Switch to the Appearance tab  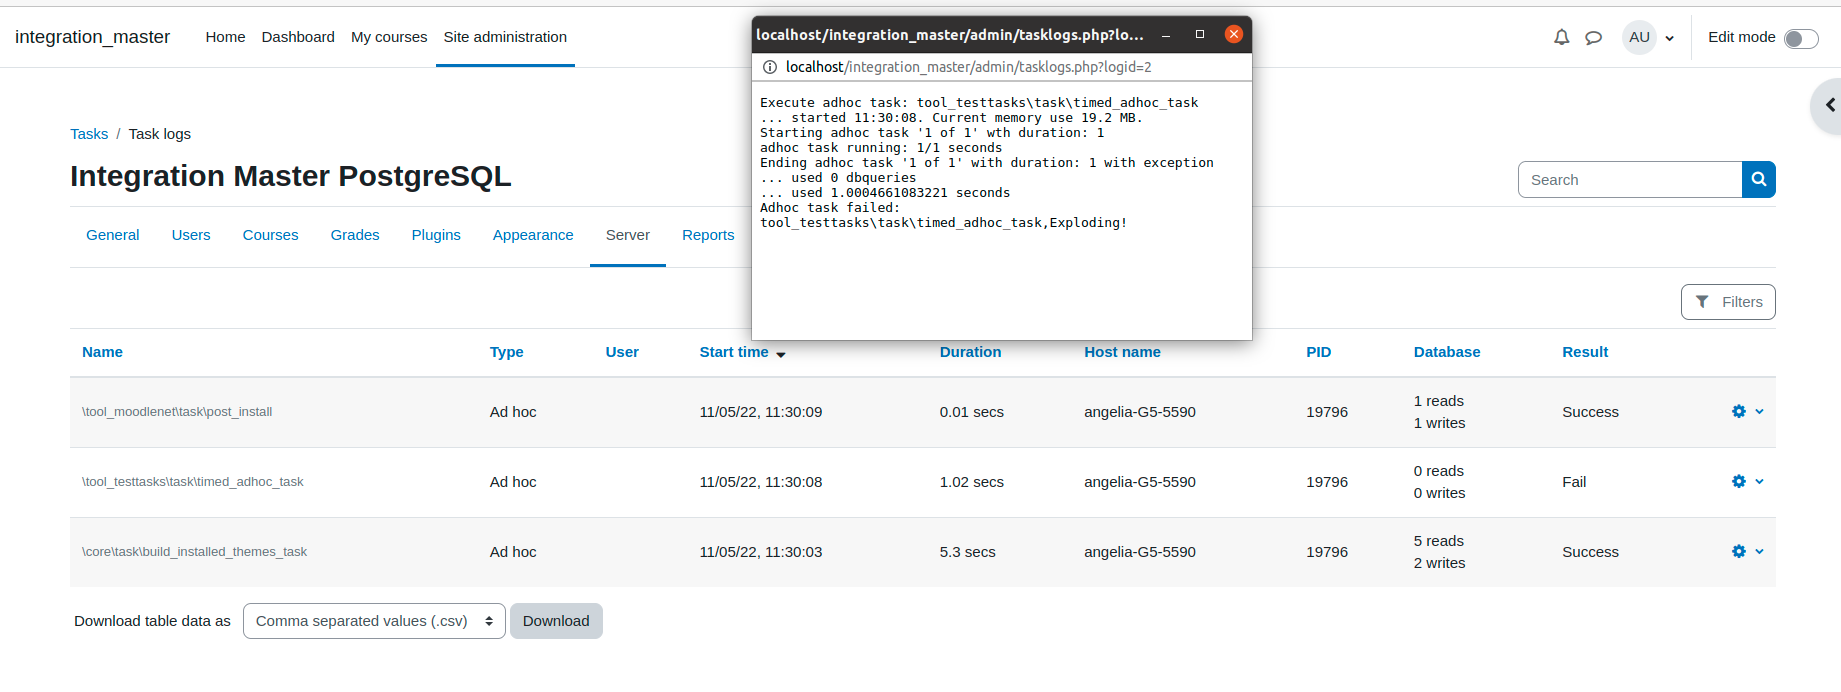click(533, 235)
